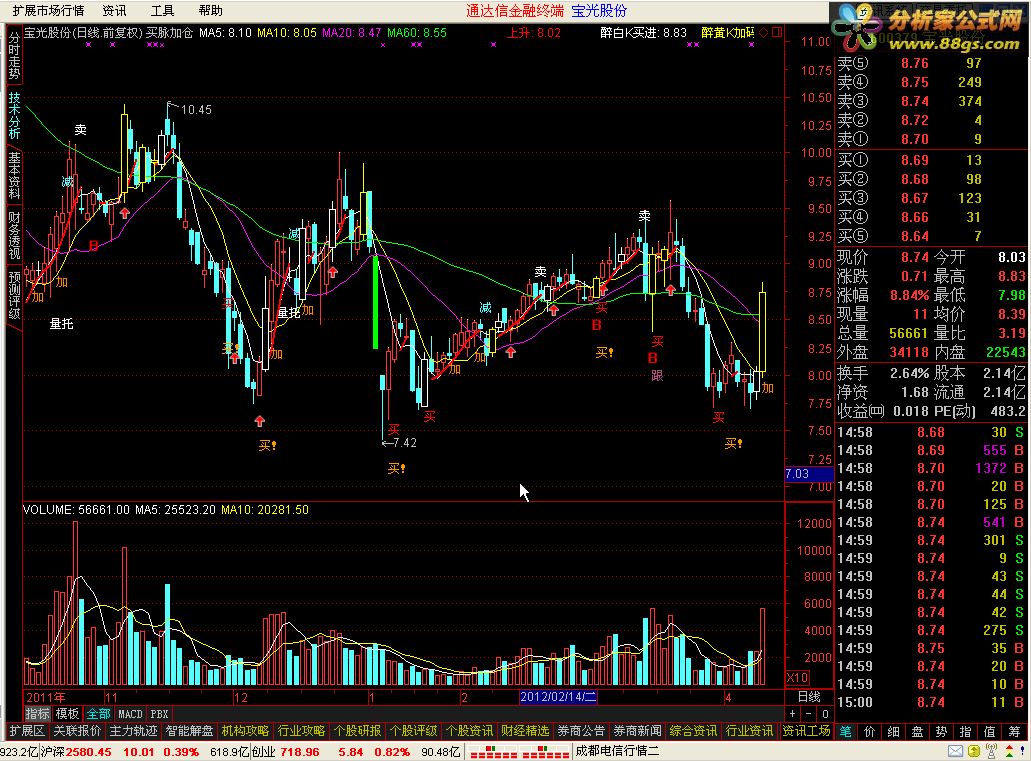Open the 个股研报 link
This screenshot has width=1031, height=761.
(x=357, y=731)
